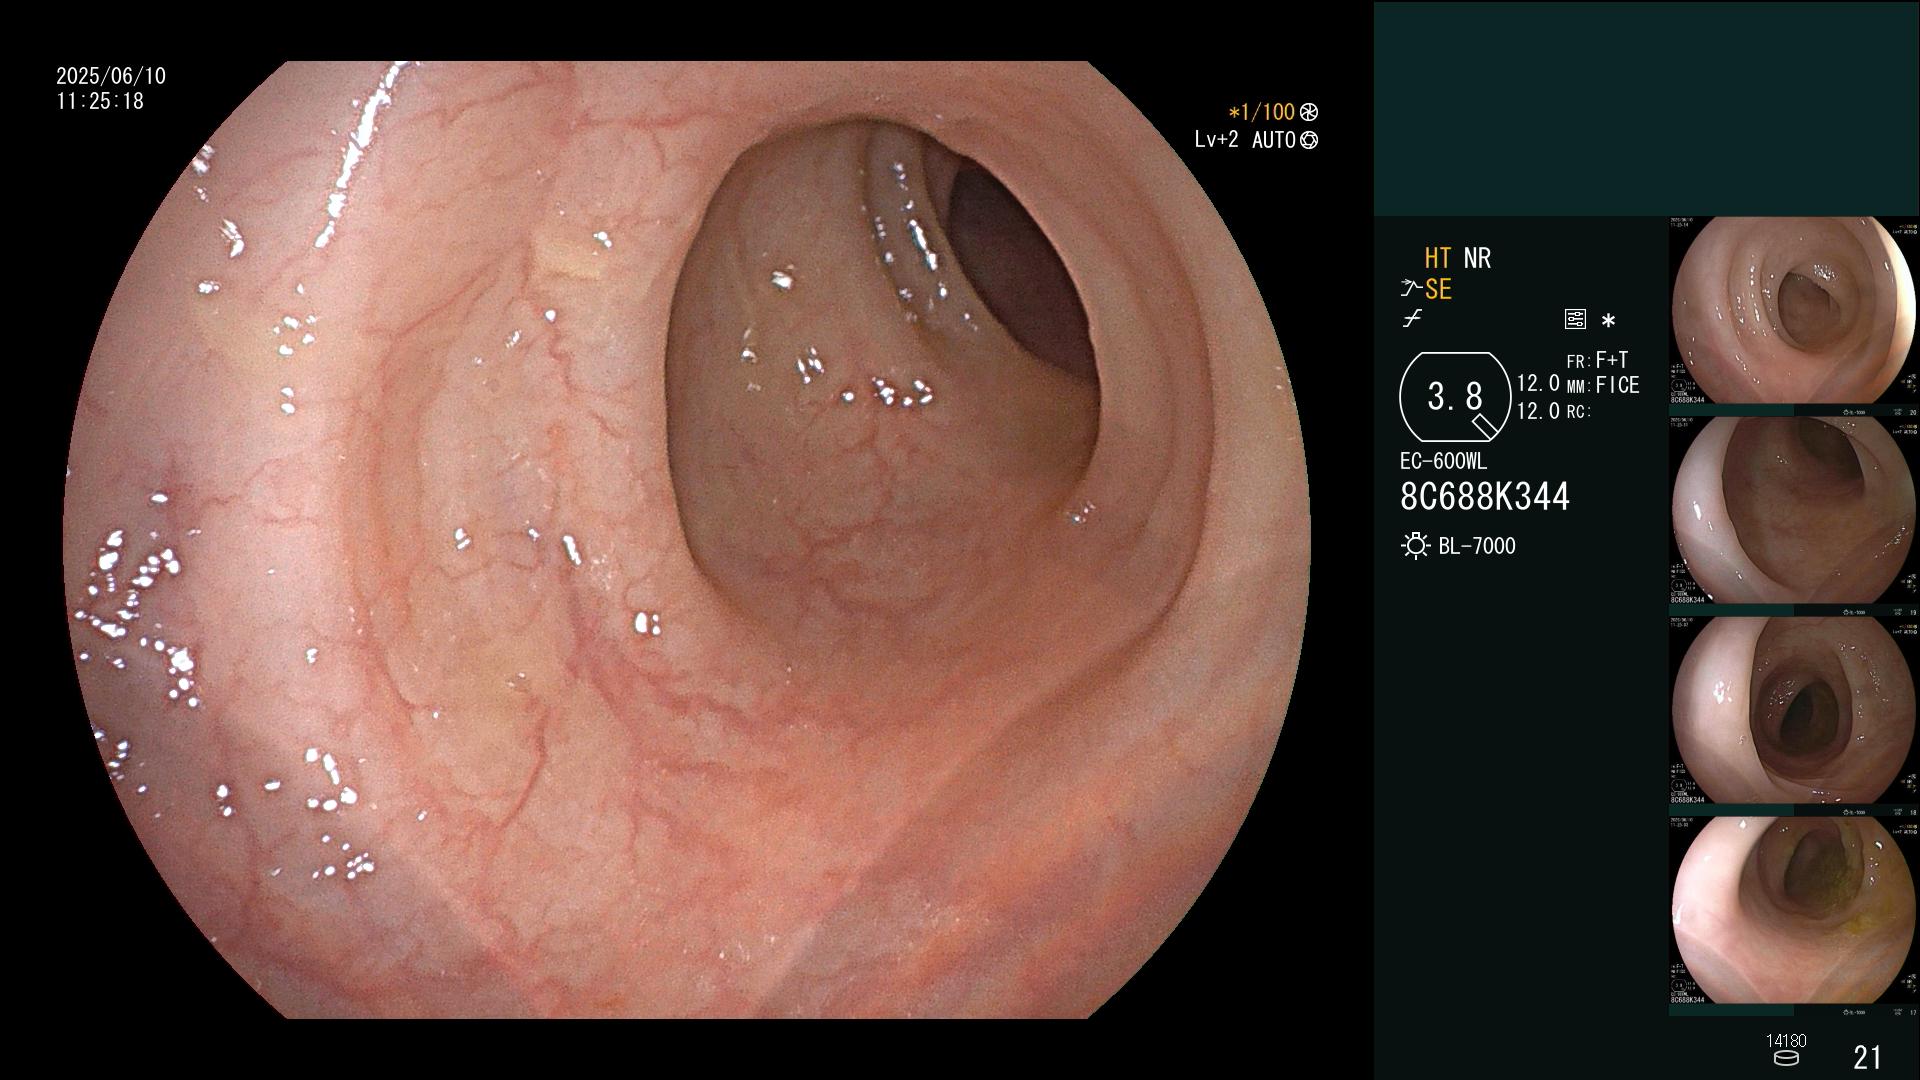This screenshot has height=1080, width=1920.
Task: Click the structure enhancement arrow icon beside SE
Action: coord(1411,289)
